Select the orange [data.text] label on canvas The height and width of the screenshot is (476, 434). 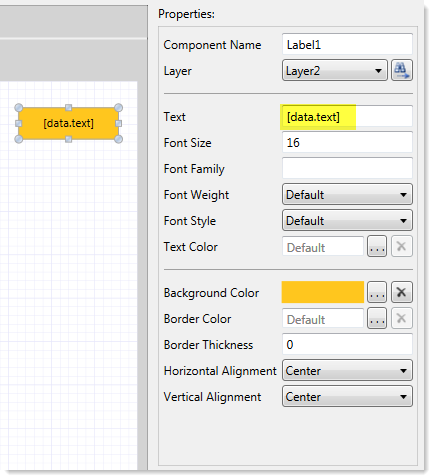click(x=68, y=123)
